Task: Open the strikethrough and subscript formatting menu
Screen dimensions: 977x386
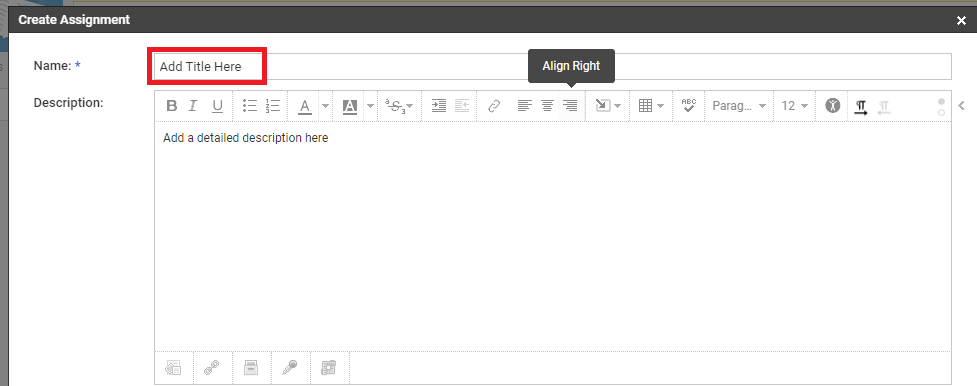Action: pos(399,106)
